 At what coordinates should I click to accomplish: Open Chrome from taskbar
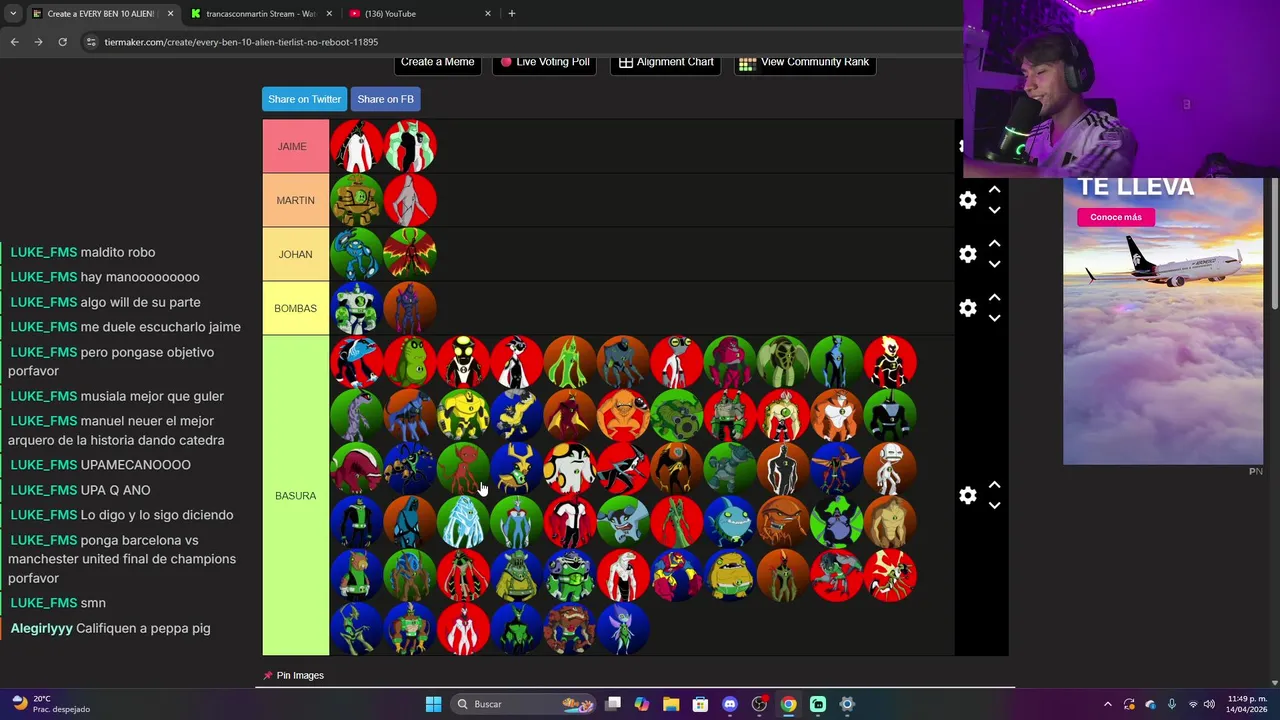[788, 704]
